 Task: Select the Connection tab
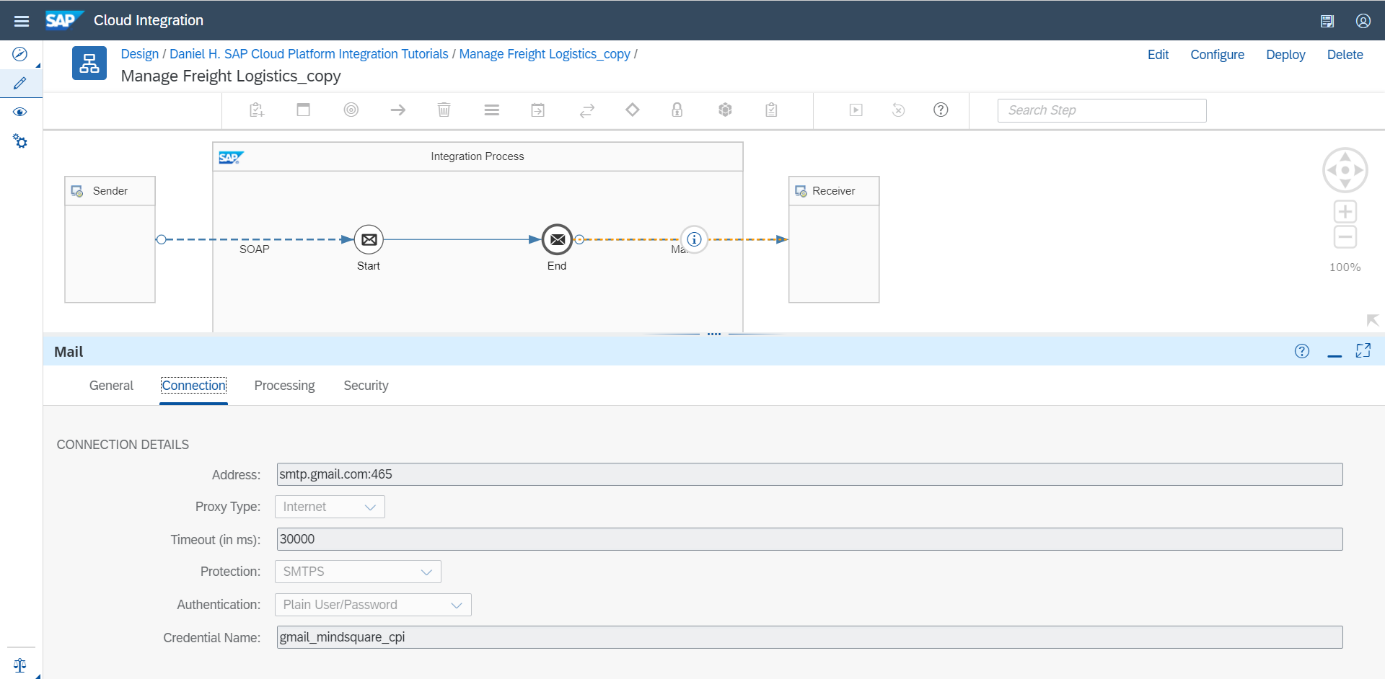(194, 385)
